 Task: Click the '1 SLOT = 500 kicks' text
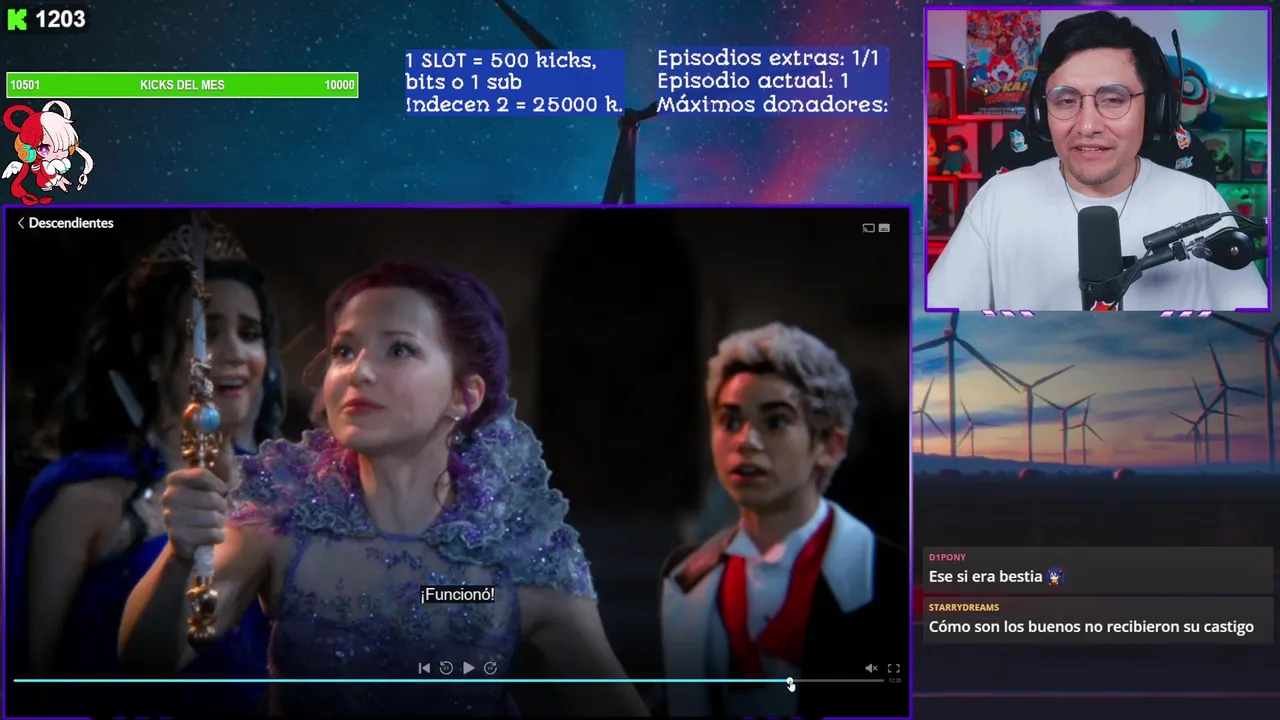pos(501,60)
